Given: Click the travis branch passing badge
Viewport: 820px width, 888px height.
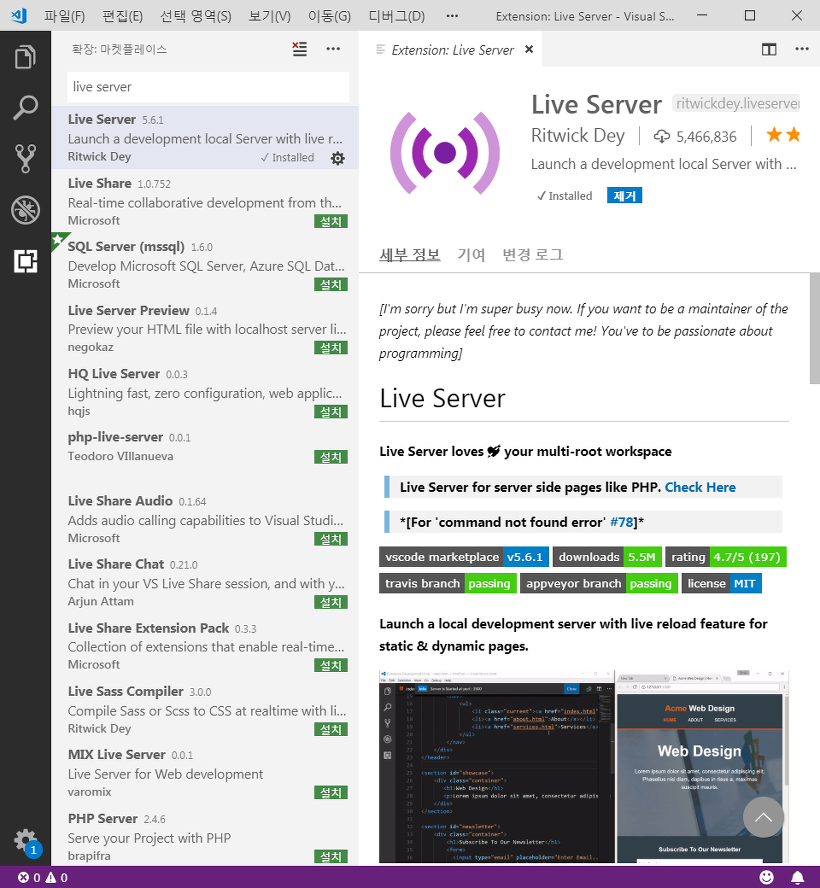Looking at the screenshot, I should point(447,583).
